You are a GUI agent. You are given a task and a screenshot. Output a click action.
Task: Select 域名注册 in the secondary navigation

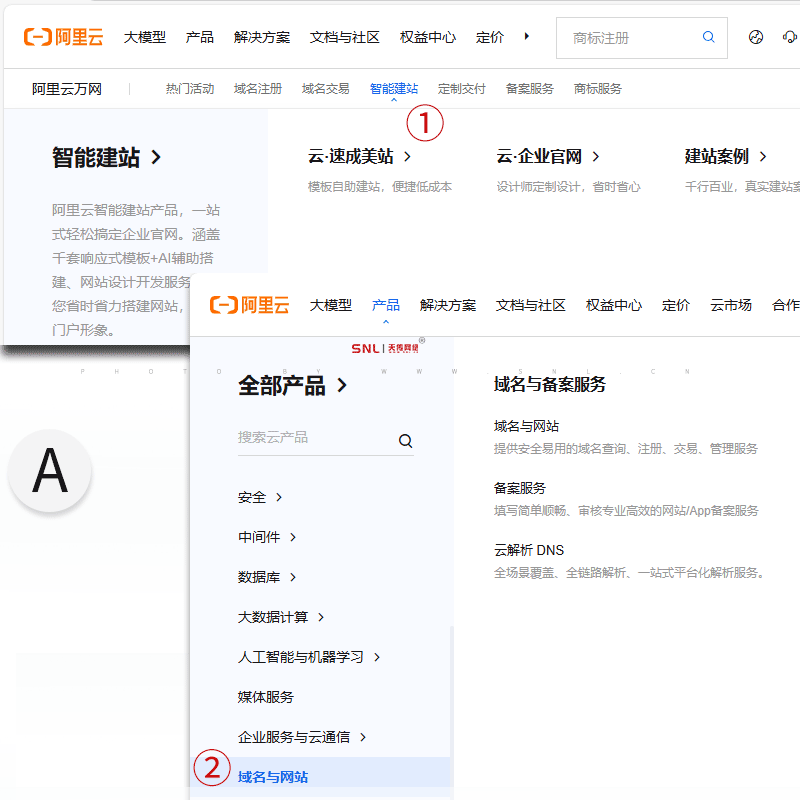point(256,88)
